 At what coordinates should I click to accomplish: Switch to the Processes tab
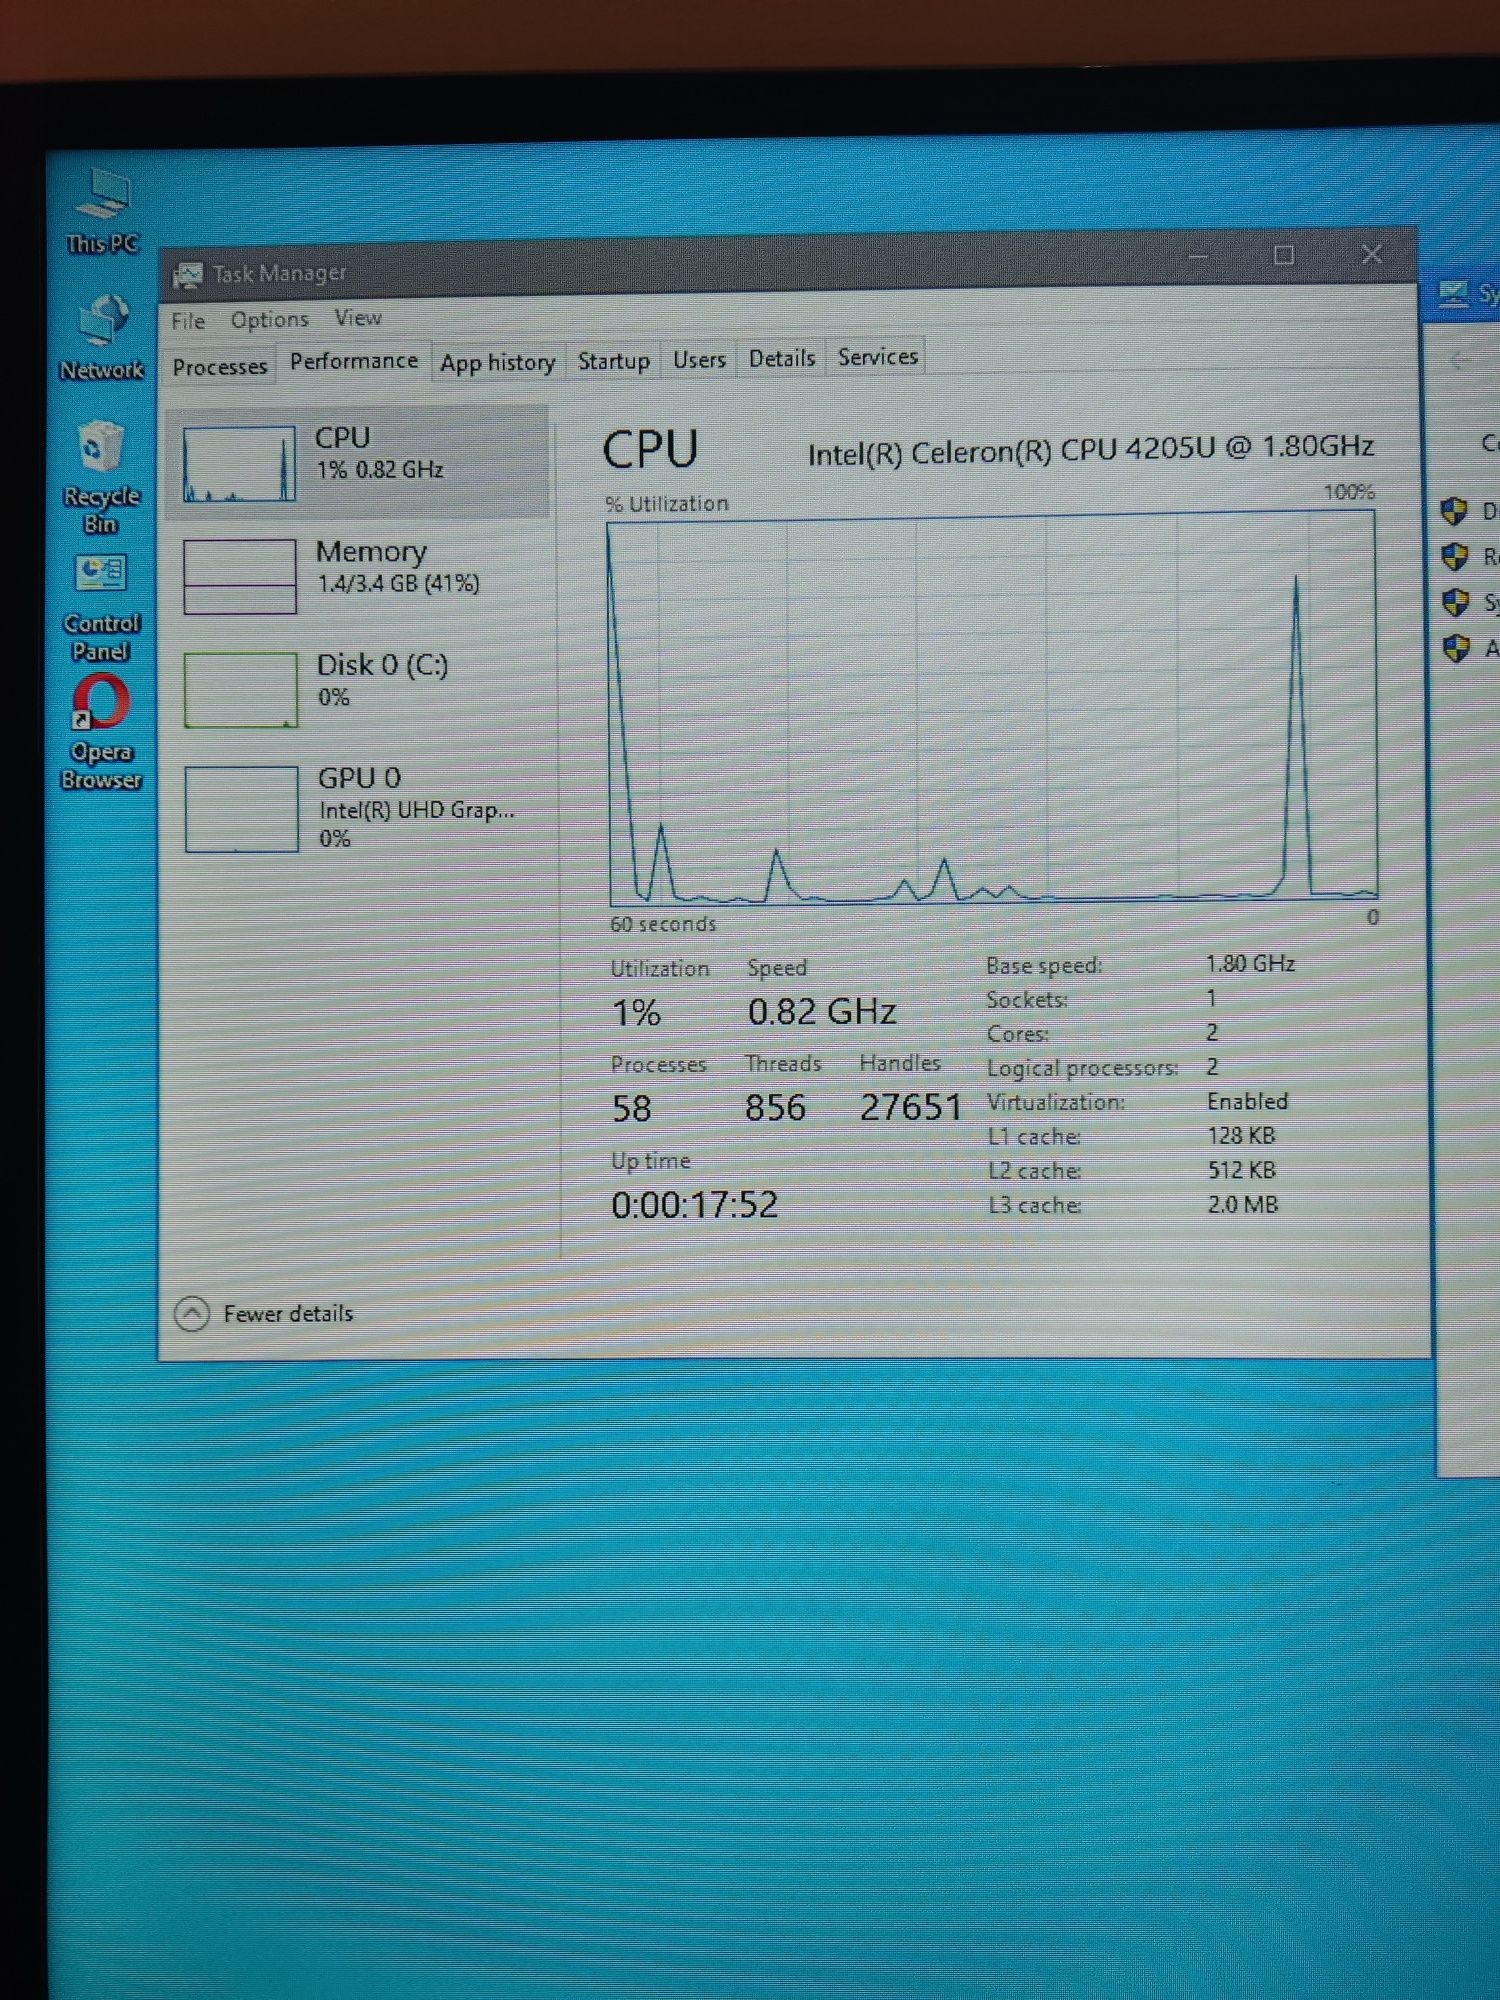[220, 366]
